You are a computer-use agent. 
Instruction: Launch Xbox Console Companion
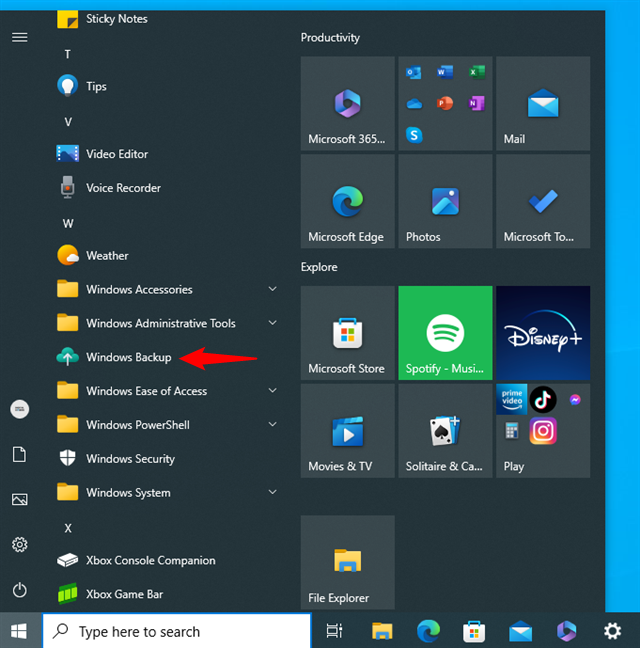click(165, 561)
